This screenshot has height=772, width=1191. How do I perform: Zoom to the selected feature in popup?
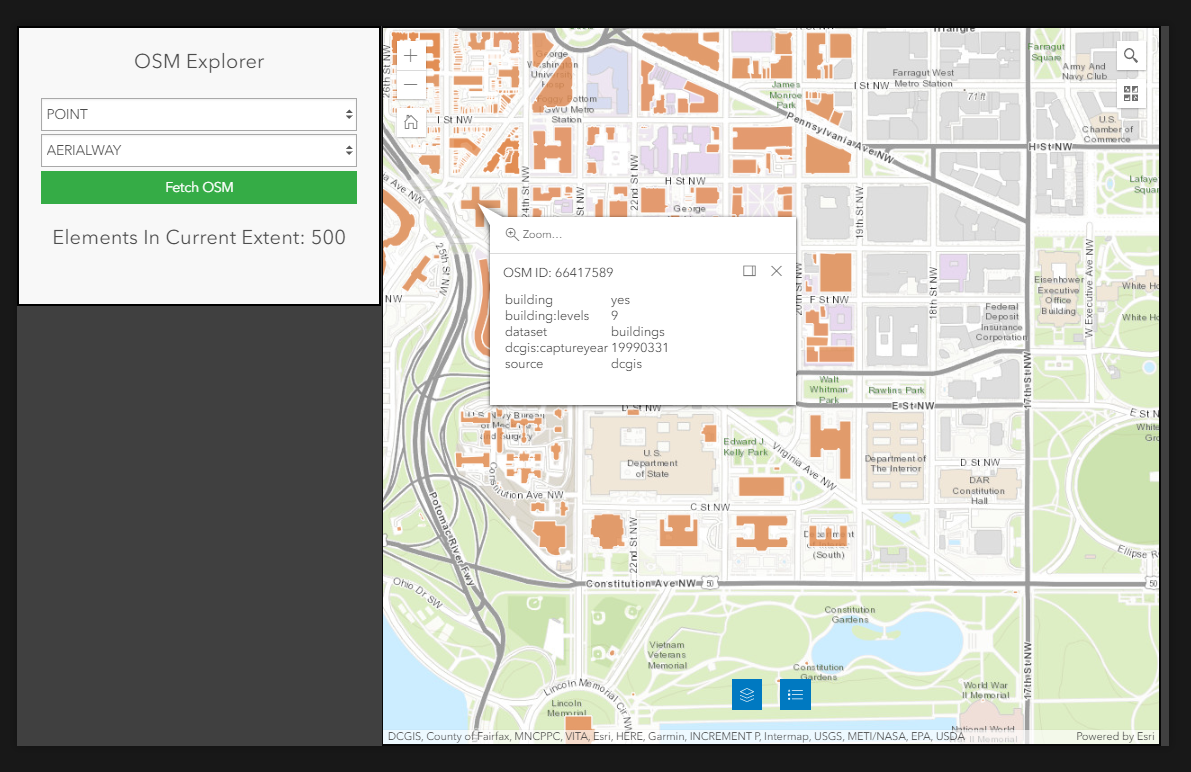pyautogui.click(x=534, y=234)
